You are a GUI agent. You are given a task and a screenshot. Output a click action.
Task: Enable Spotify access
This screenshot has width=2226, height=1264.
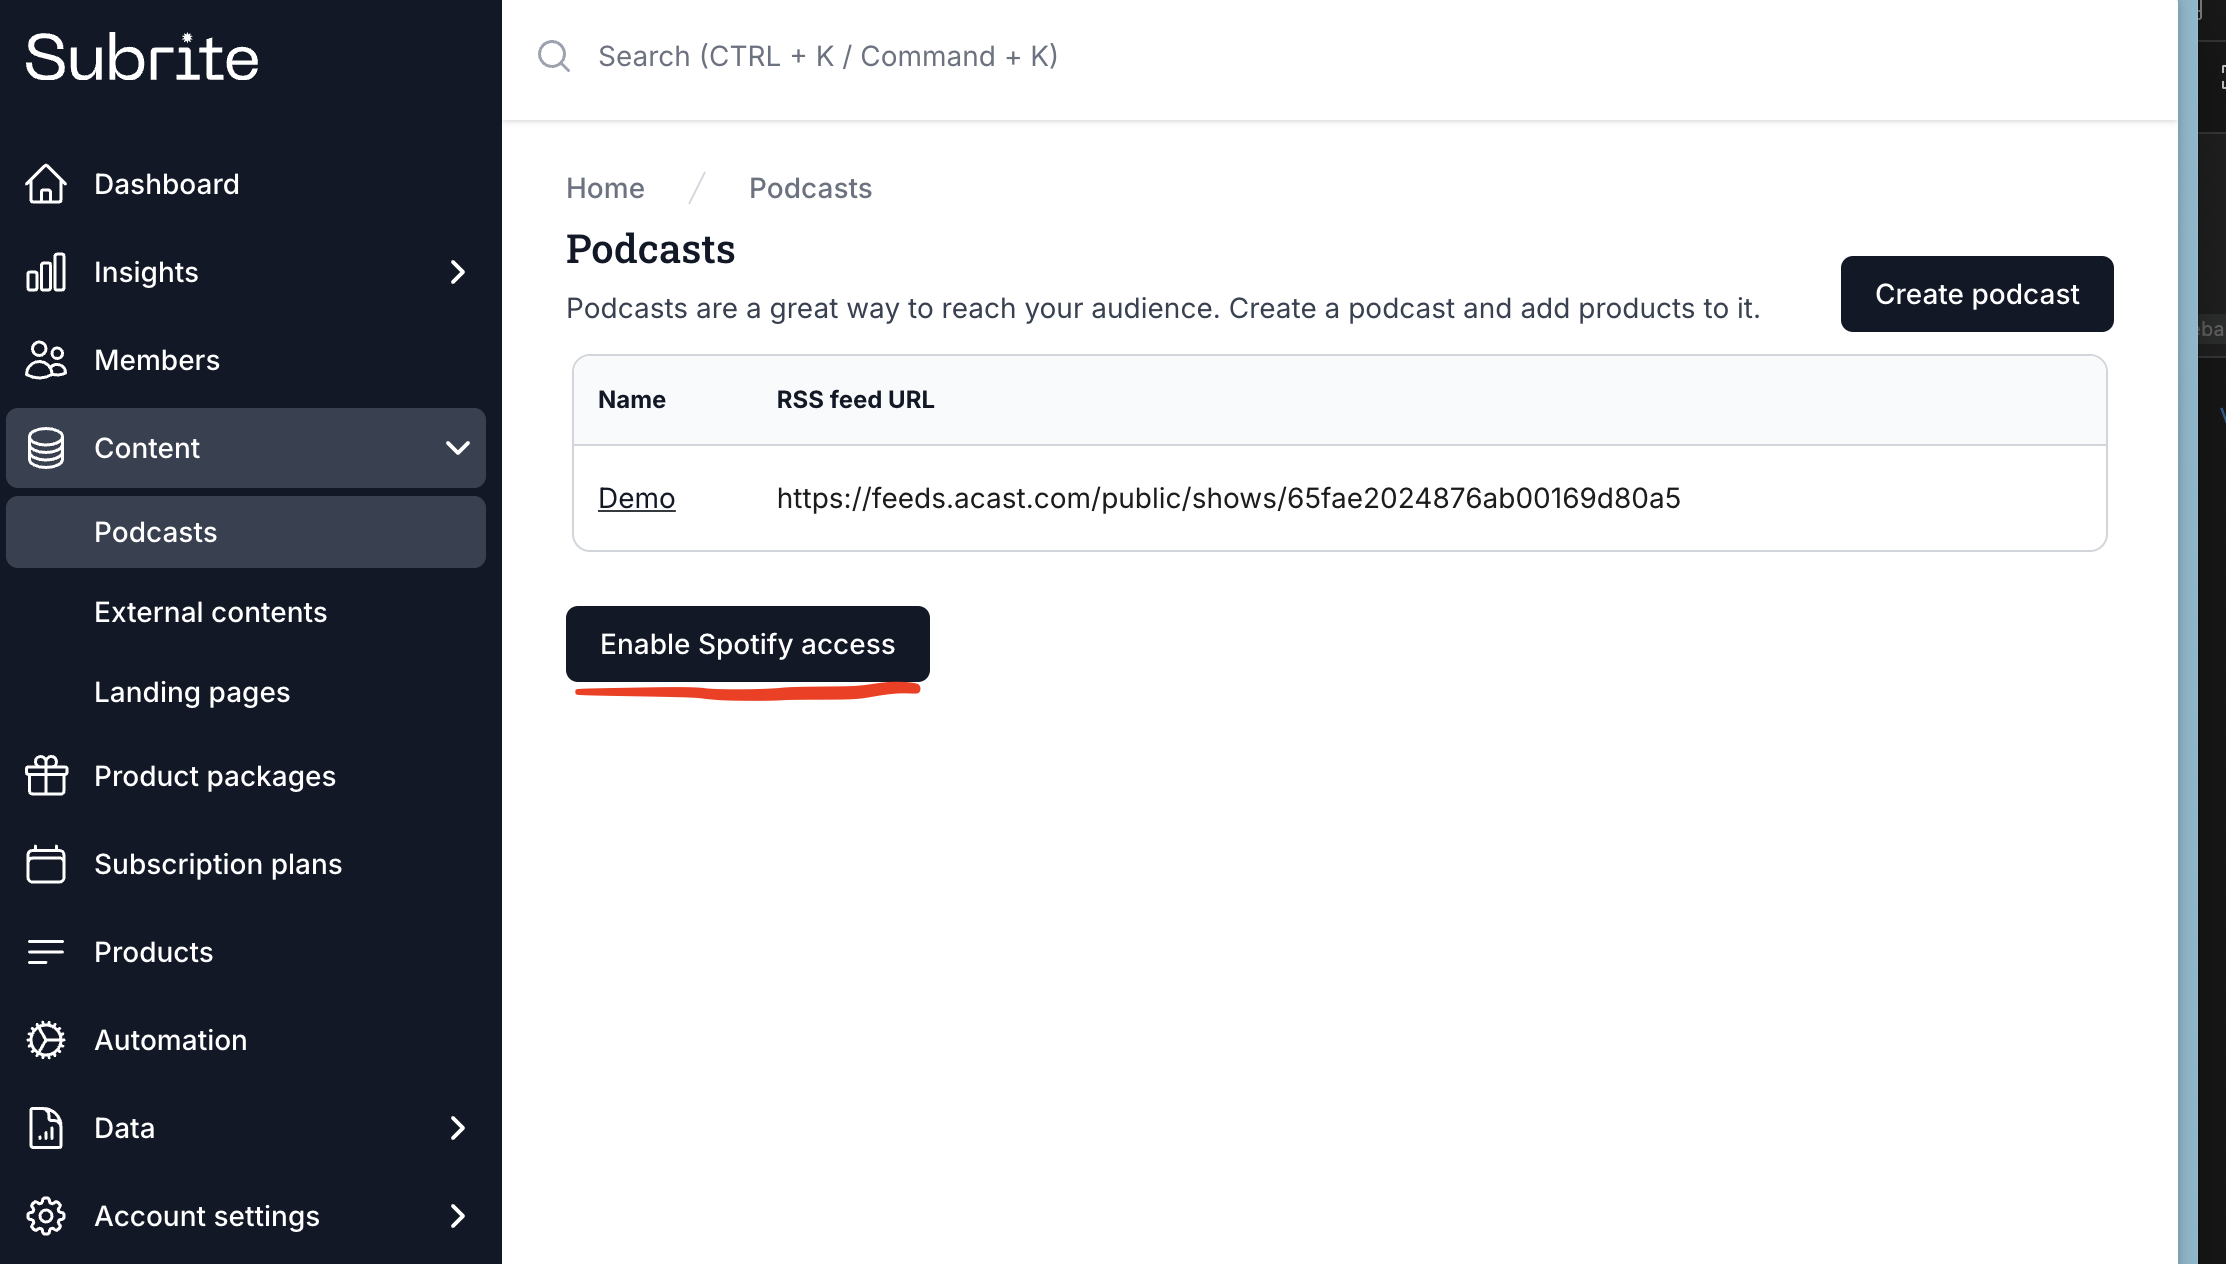(x=747, y=644)
